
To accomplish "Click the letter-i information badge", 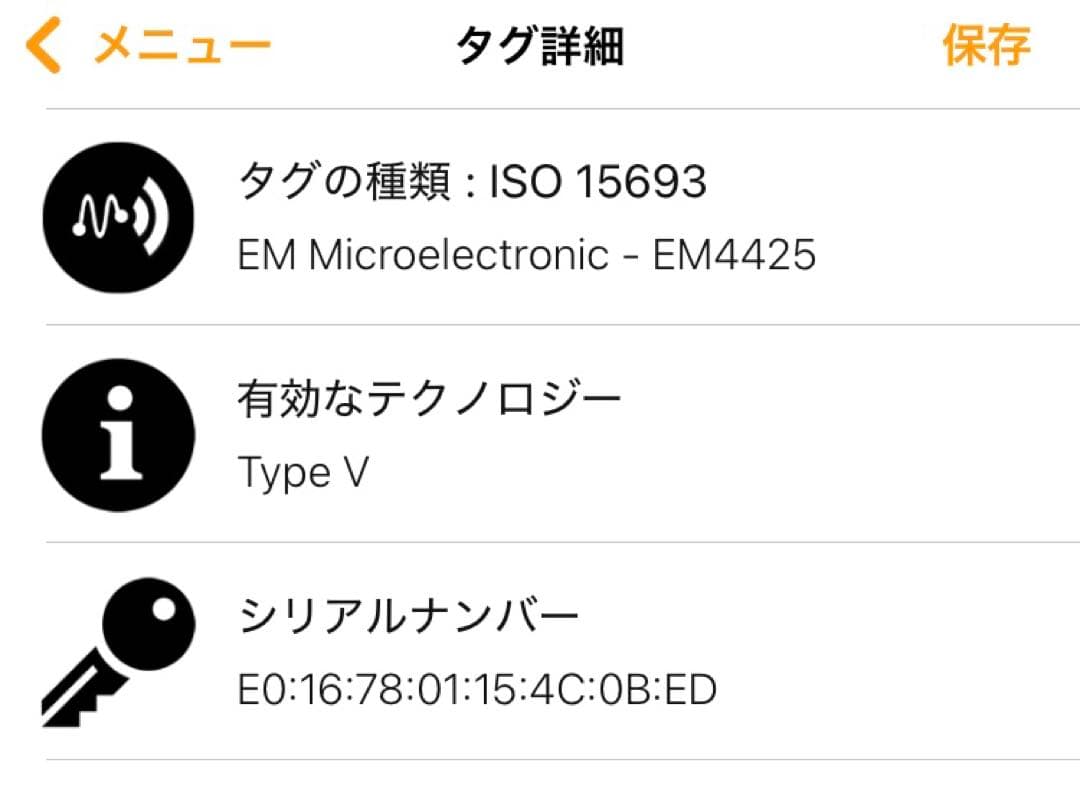I will pyautogui.click(x=117, y=434).
